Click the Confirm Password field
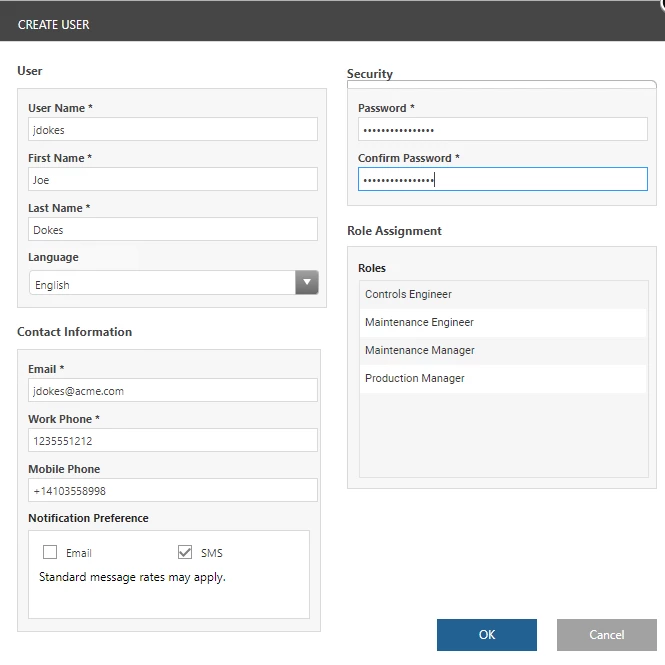 point(503,179)
